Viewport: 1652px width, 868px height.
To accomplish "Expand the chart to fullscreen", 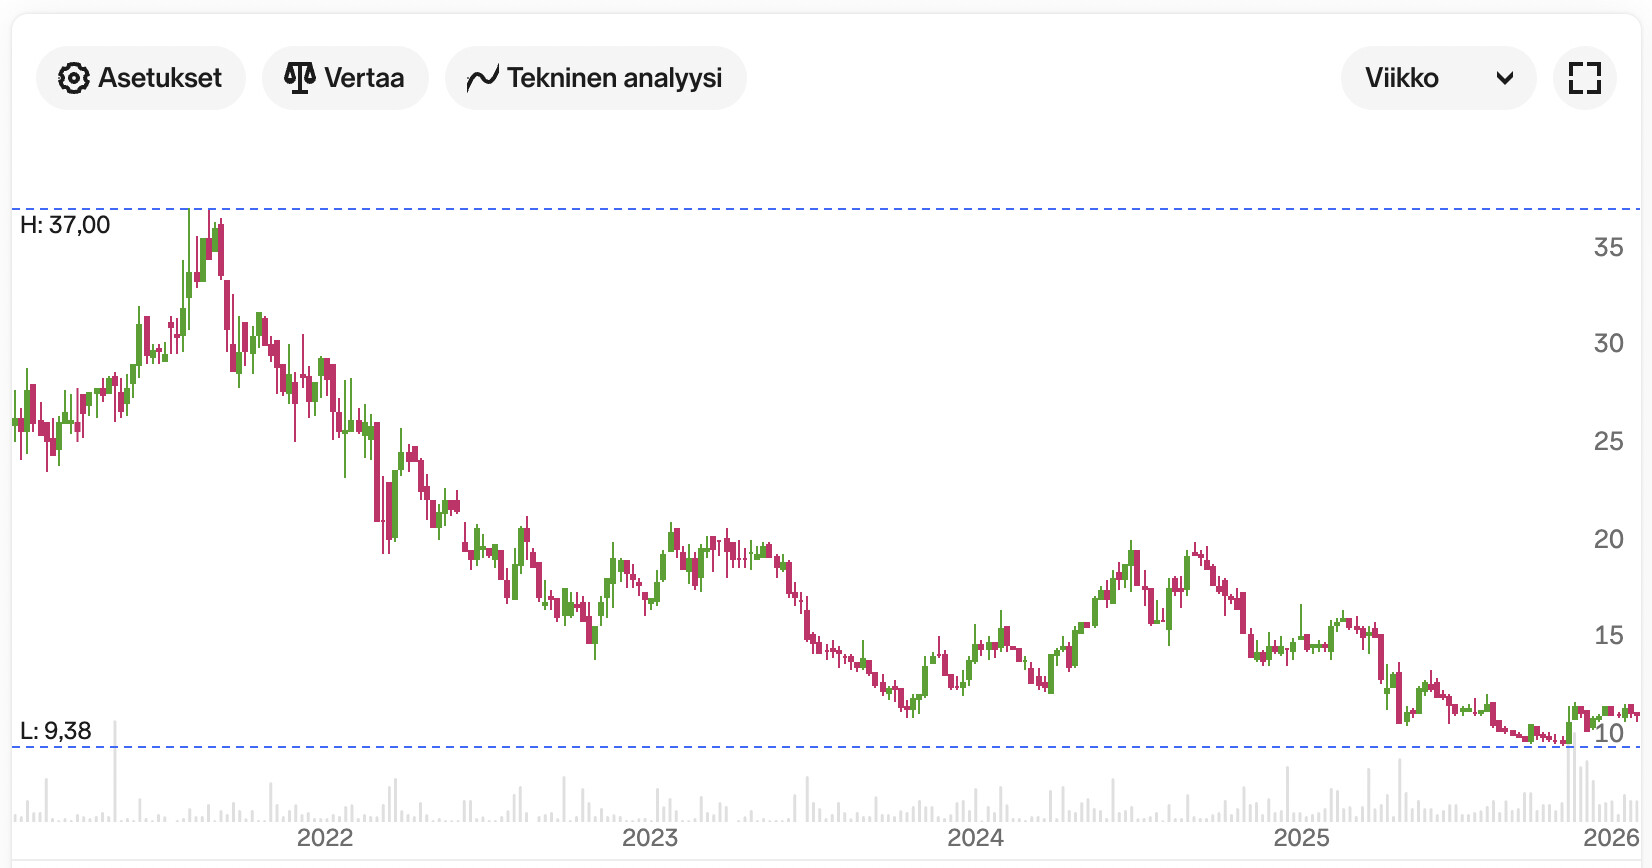I will point(1584,78).
